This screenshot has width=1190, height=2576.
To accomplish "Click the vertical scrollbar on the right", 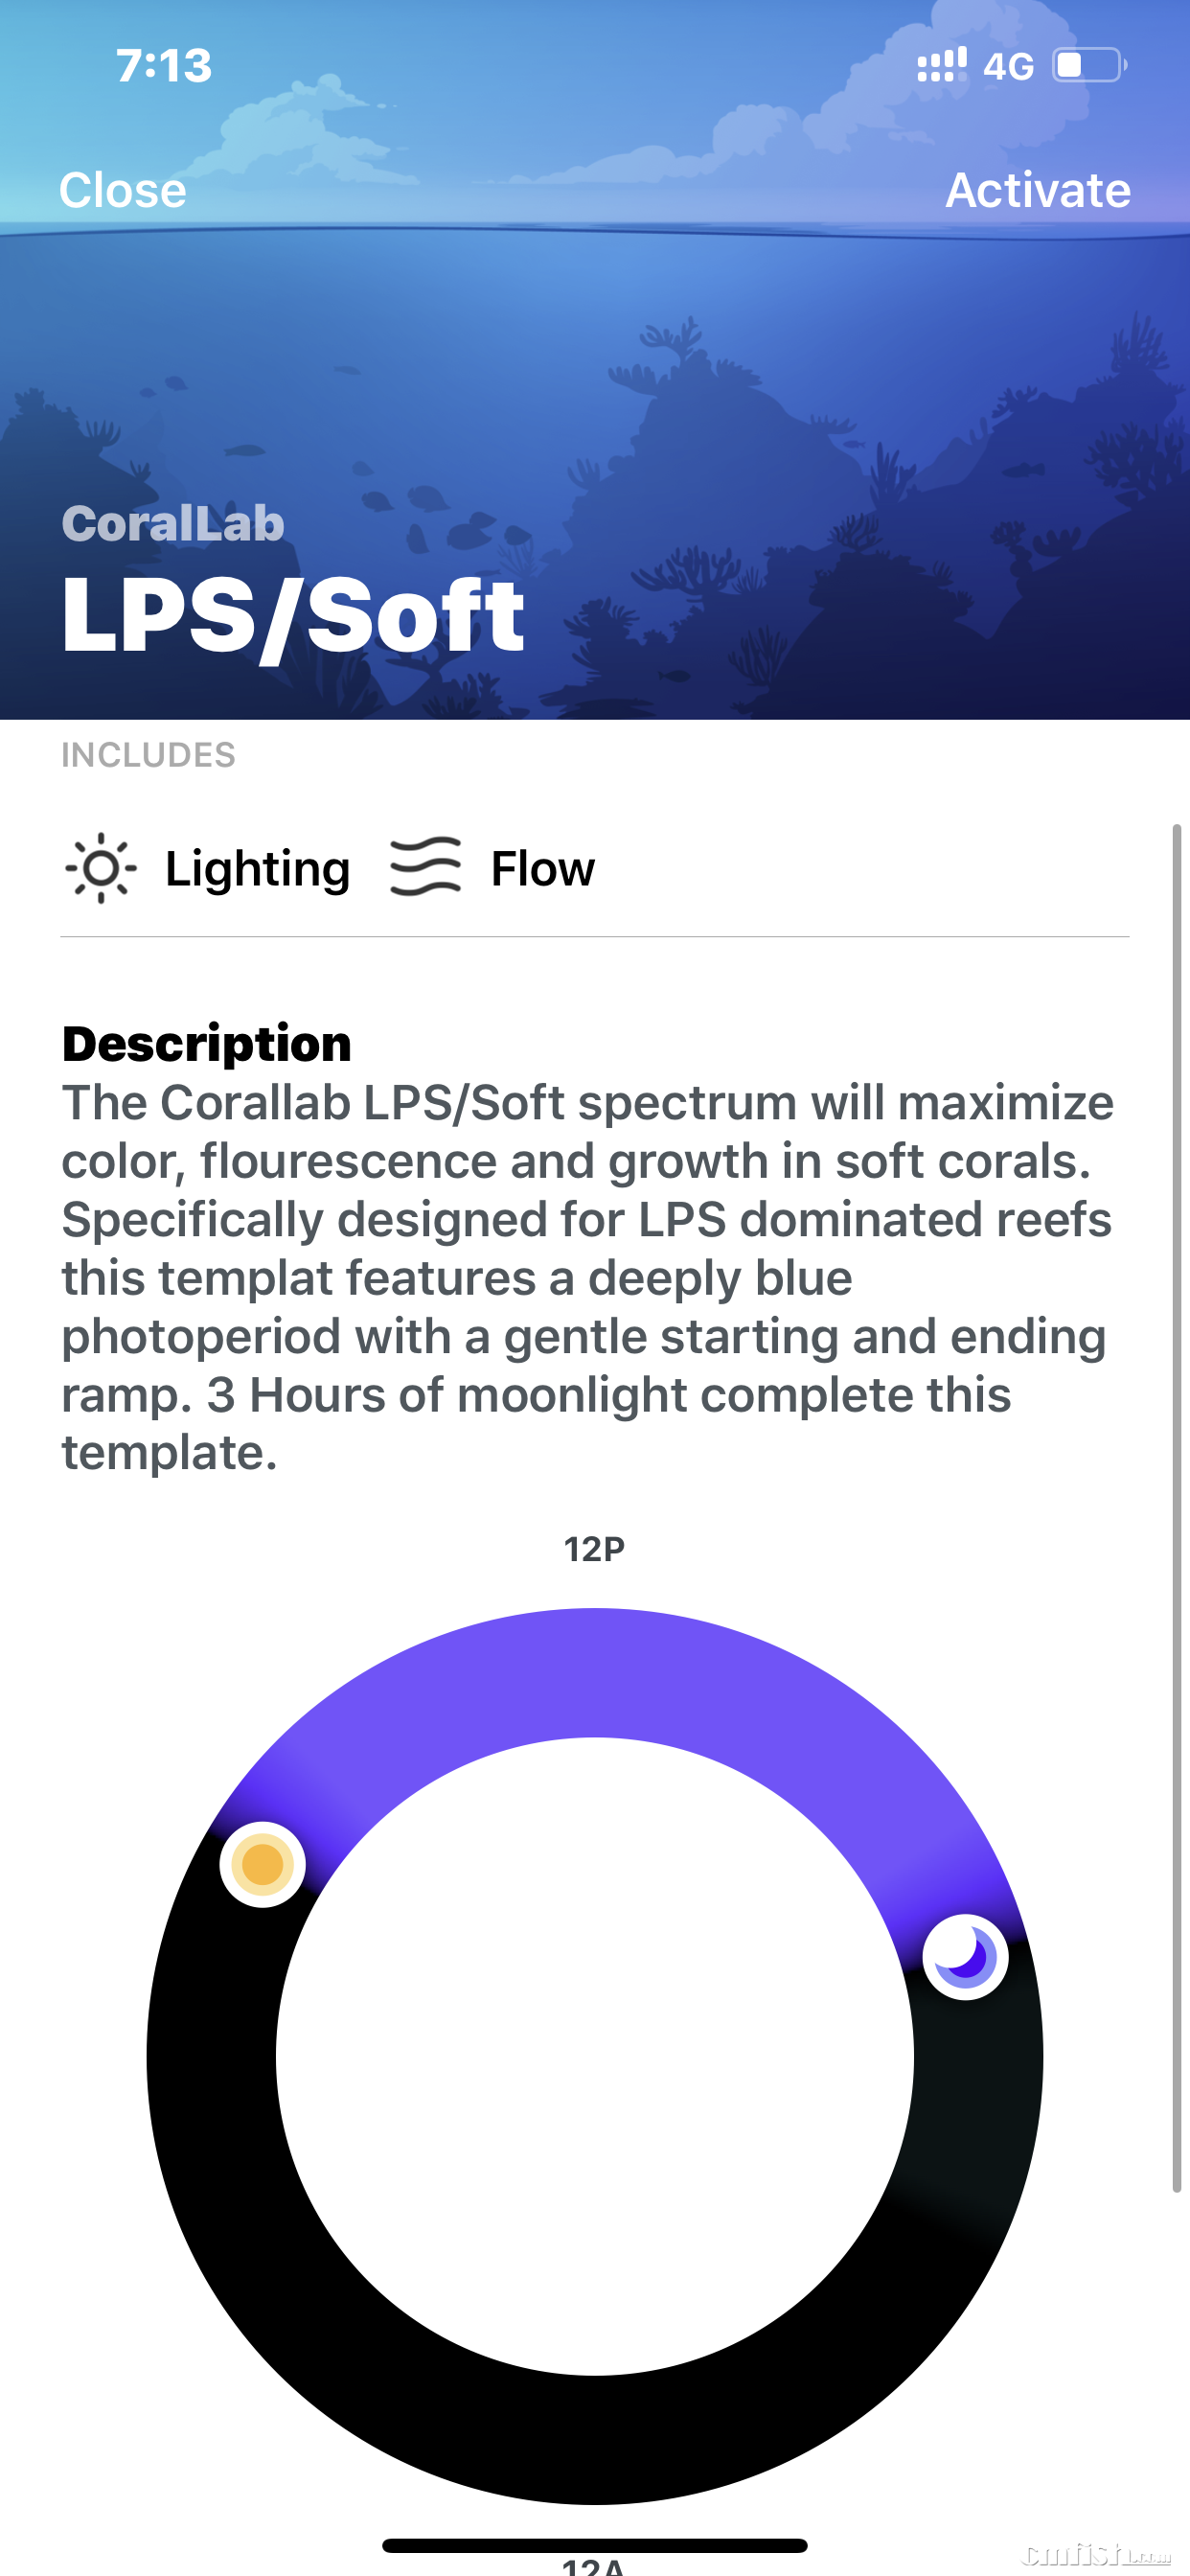I will click(x=1177, y=1500).
